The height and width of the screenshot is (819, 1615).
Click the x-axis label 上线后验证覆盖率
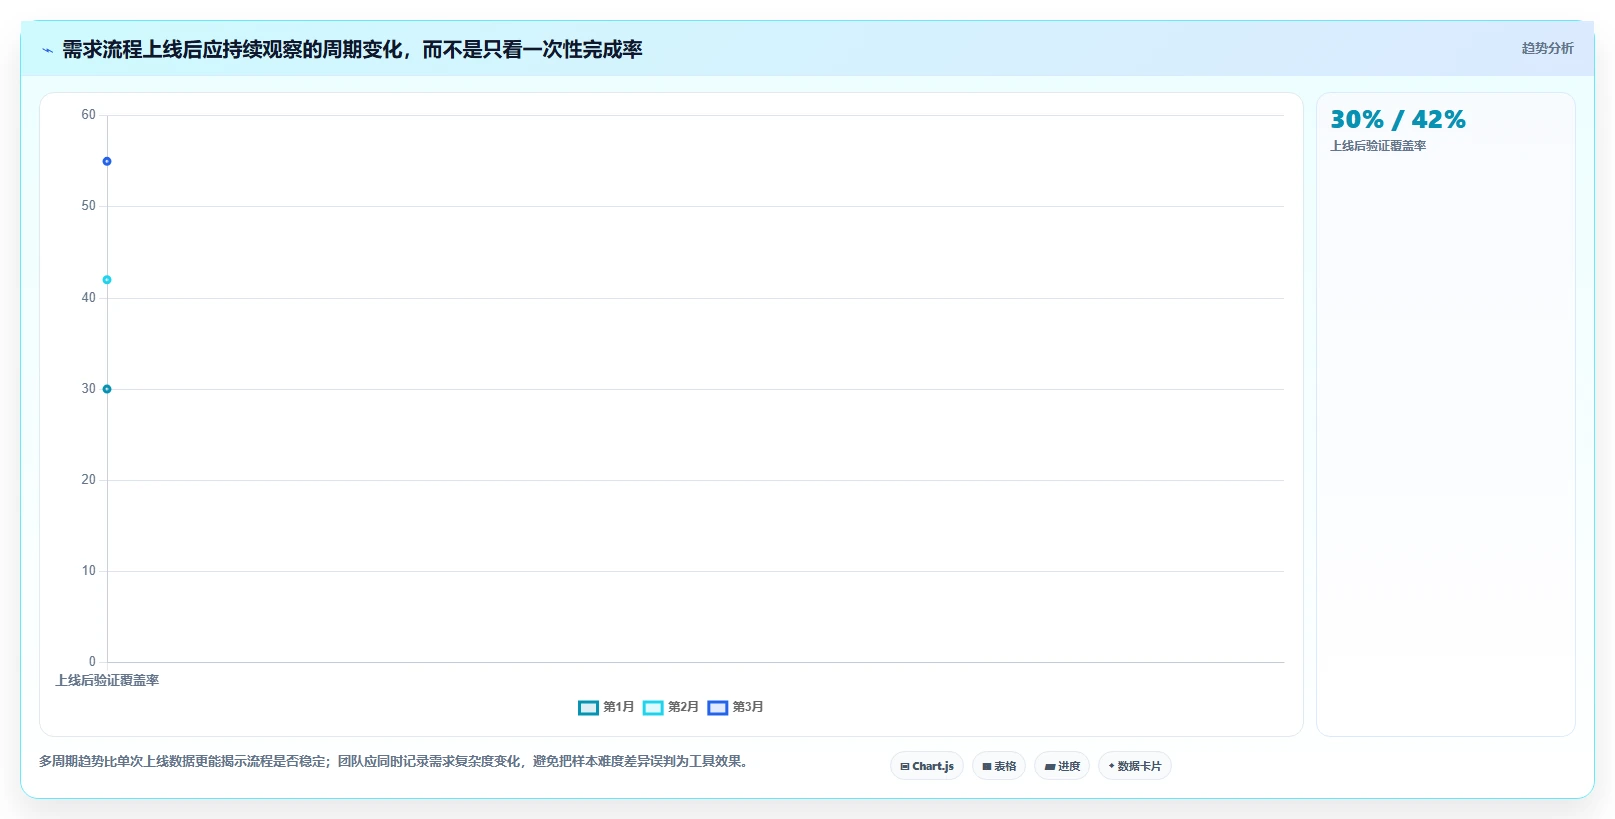pos(107,680)
